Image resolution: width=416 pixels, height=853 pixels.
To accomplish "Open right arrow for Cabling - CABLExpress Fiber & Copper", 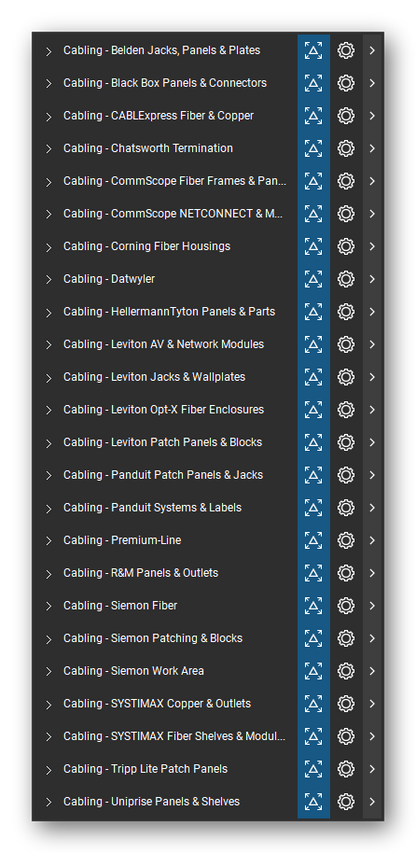I will (x=372, y=116).
